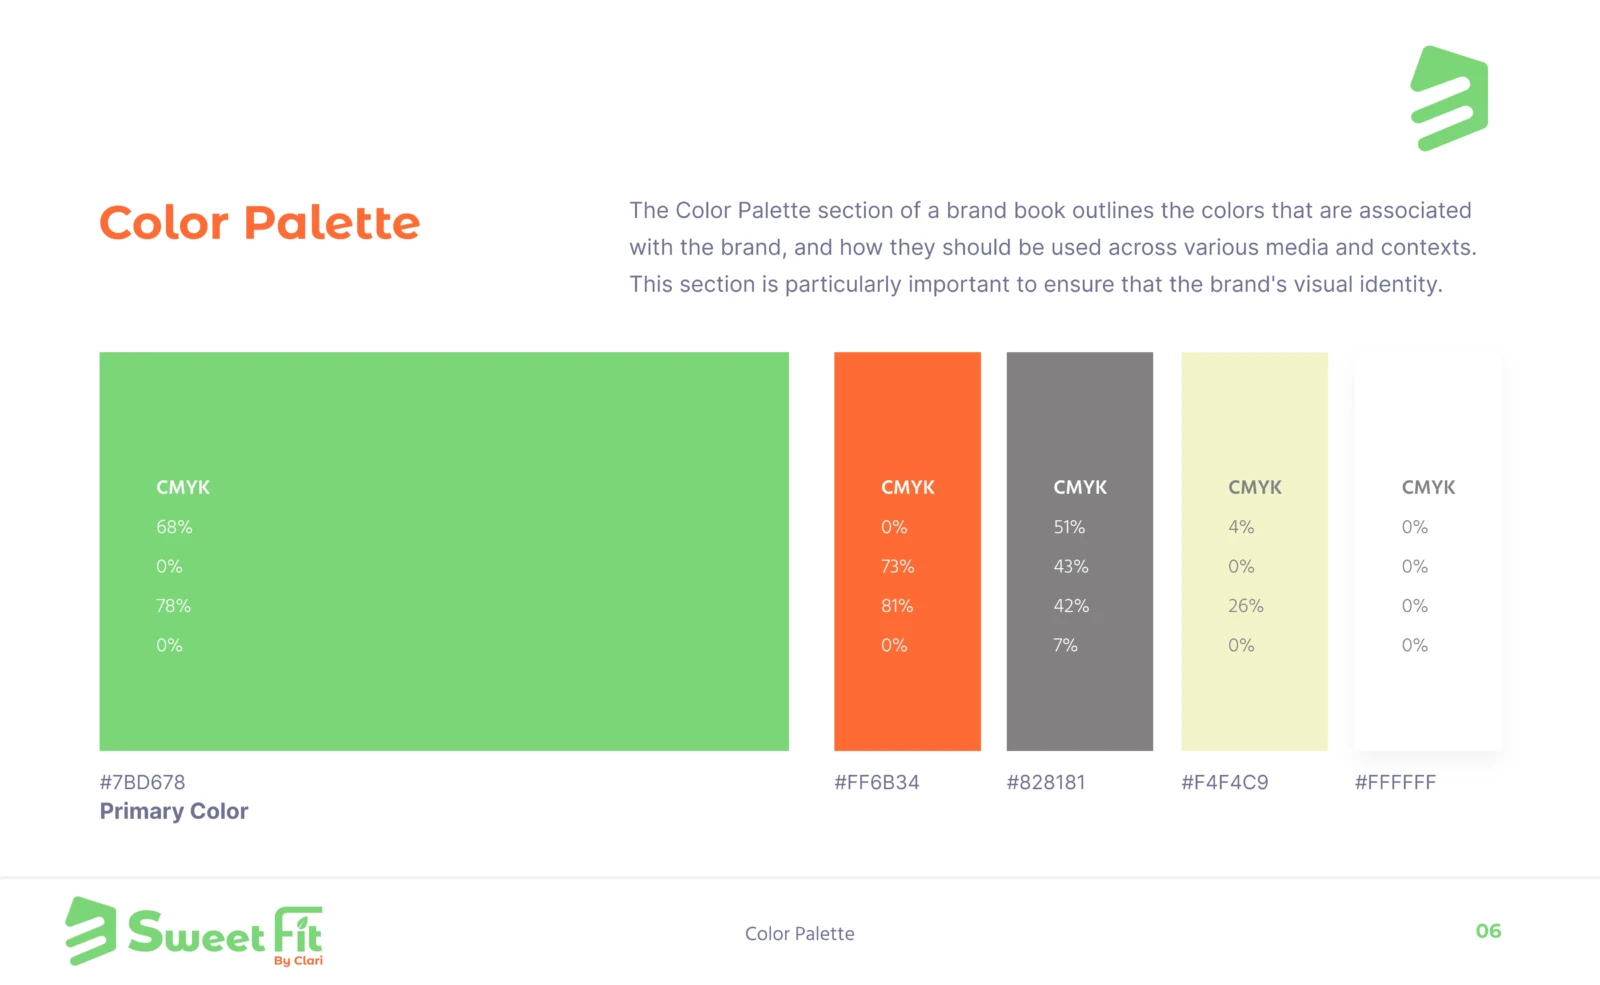The height and width of the screenshot is (985, 1600).
Task: Click the #7BD678 hex code label
Action: tap(142, 782)
